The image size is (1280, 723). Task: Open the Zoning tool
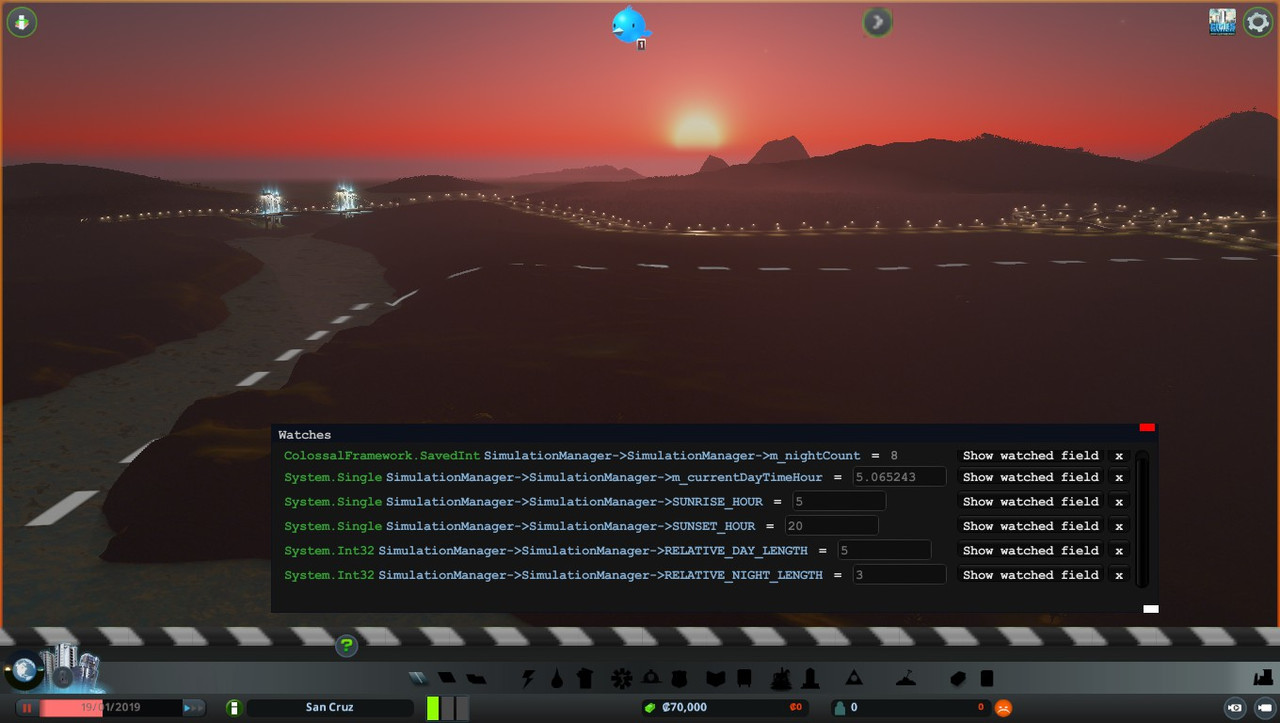click(447, 679)
